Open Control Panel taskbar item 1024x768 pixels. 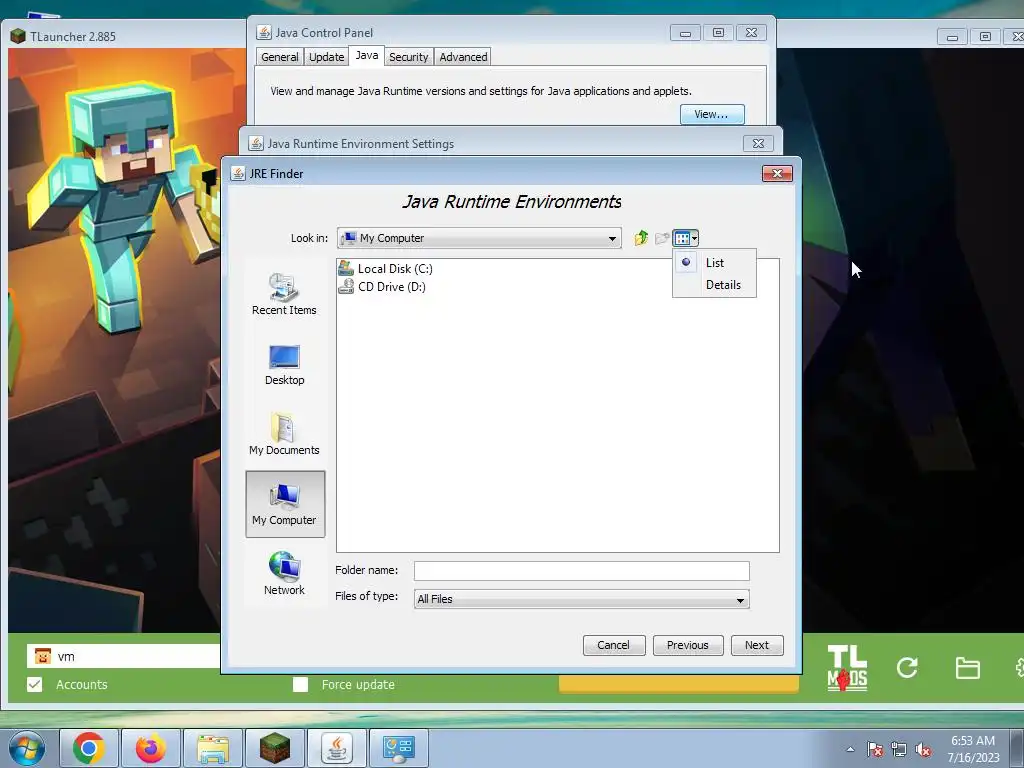point(399,748)
